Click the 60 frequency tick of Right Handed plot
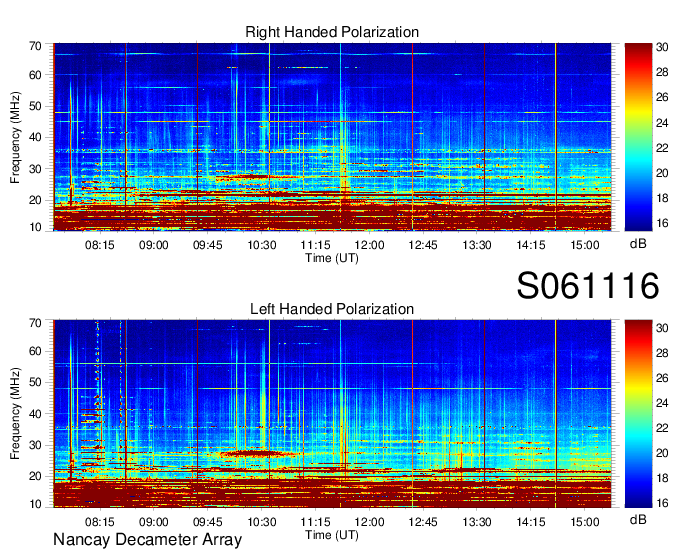Screen dimensions: 680x552 (35, 75)
